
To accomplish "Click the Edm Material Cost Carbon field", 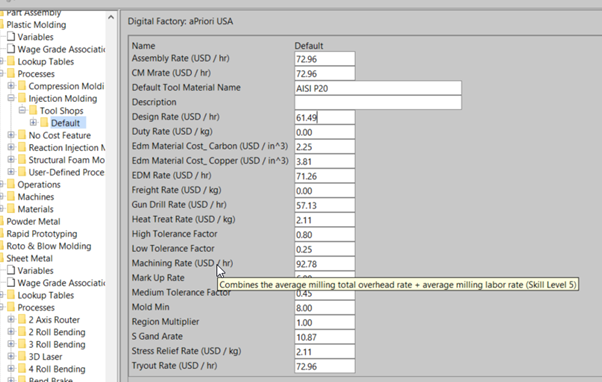I will (325, 146).
